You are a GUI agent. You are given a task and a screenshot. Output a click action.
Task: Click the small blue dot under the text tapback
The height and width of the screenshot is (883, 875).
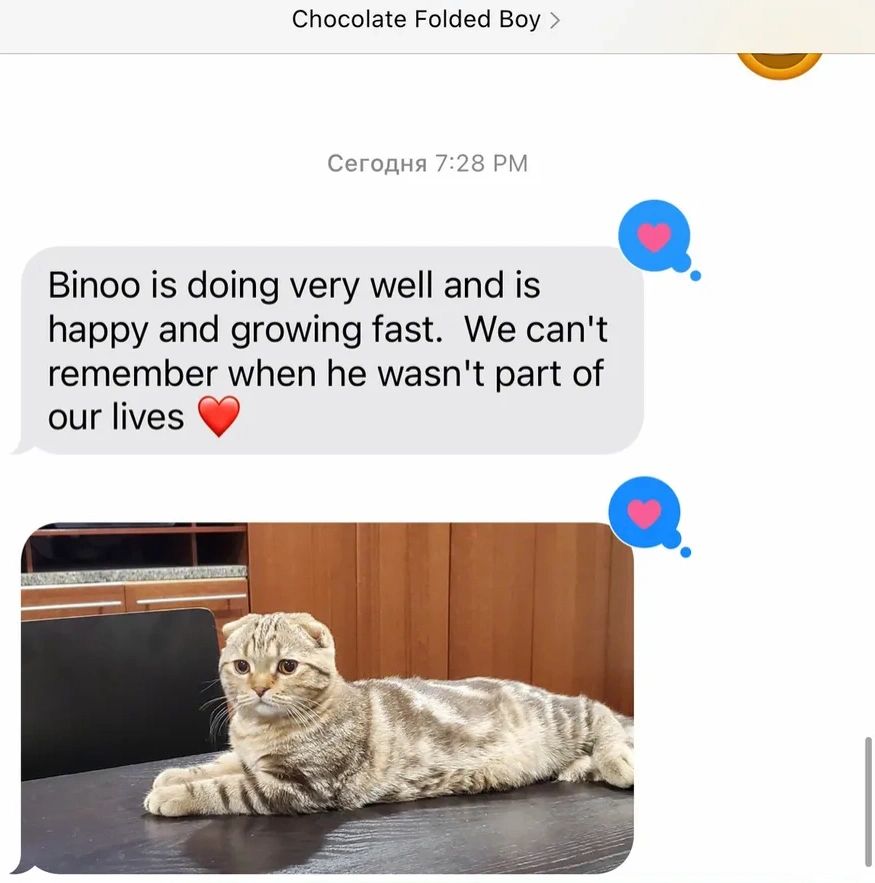point(695,276)
